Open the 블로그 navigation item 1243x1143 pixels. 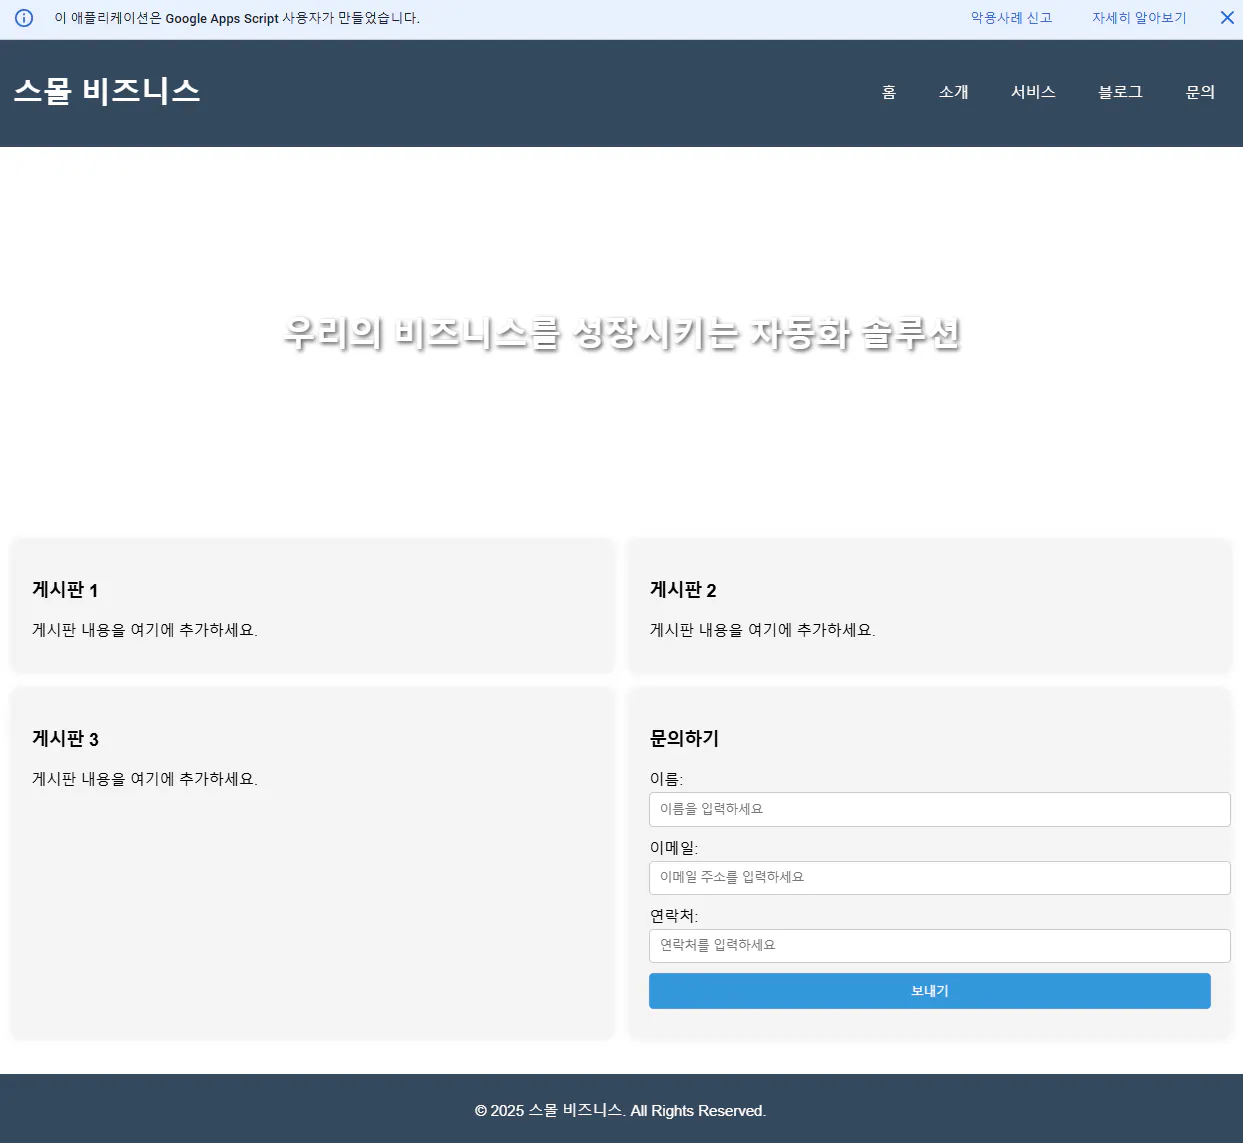pyautogui.click(x=1120, y=91)
